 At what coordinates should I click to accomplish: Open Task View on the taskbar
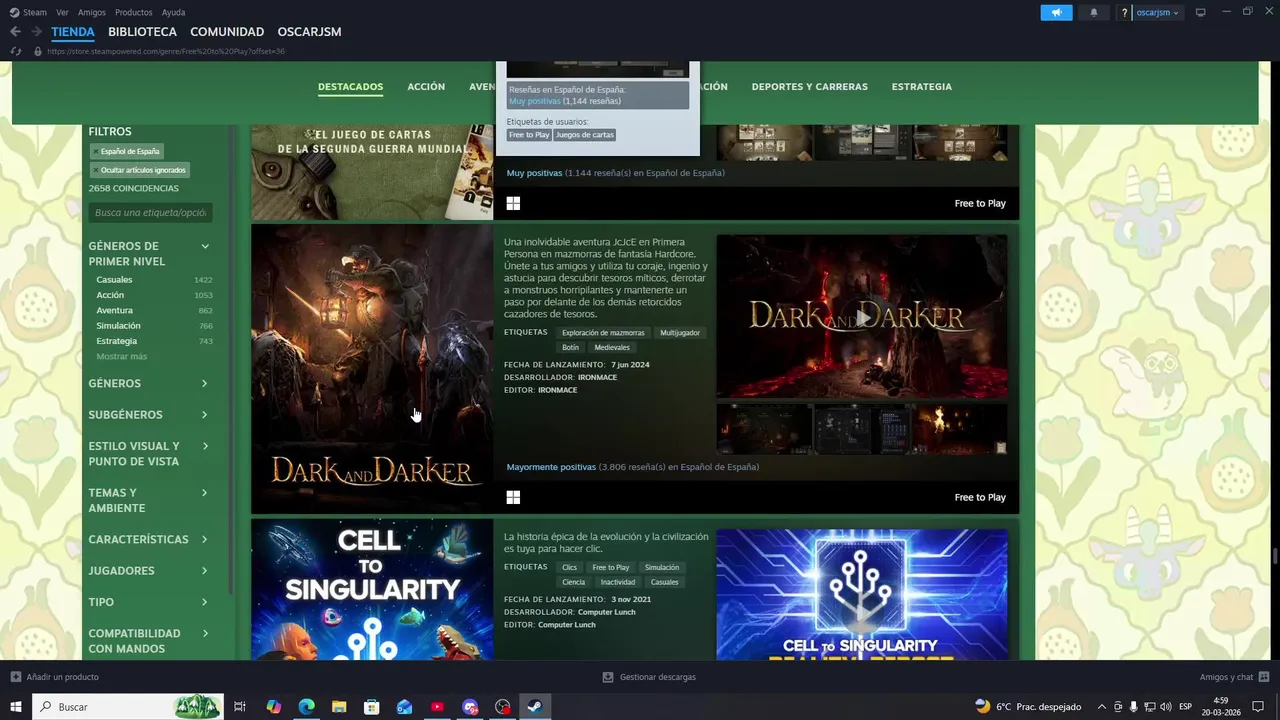click(x=240, y=707)
